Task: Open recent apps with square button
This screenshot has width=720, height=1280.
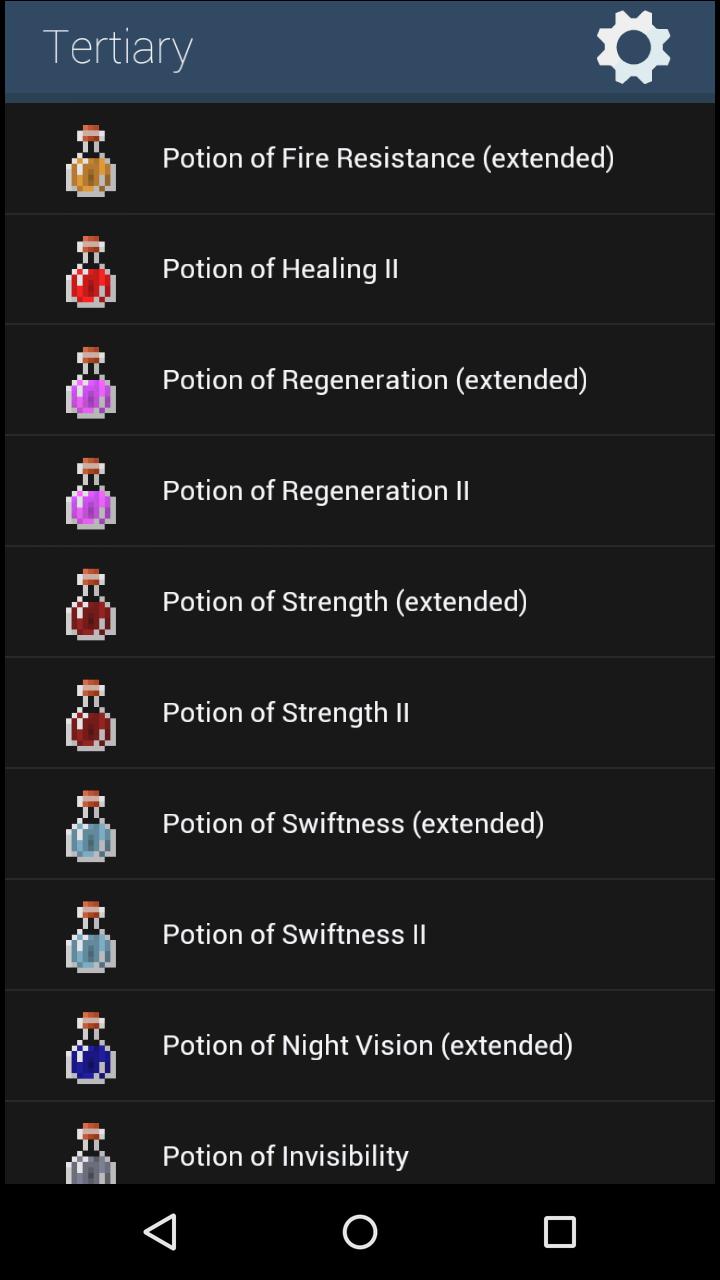Action: point(560,1232)
